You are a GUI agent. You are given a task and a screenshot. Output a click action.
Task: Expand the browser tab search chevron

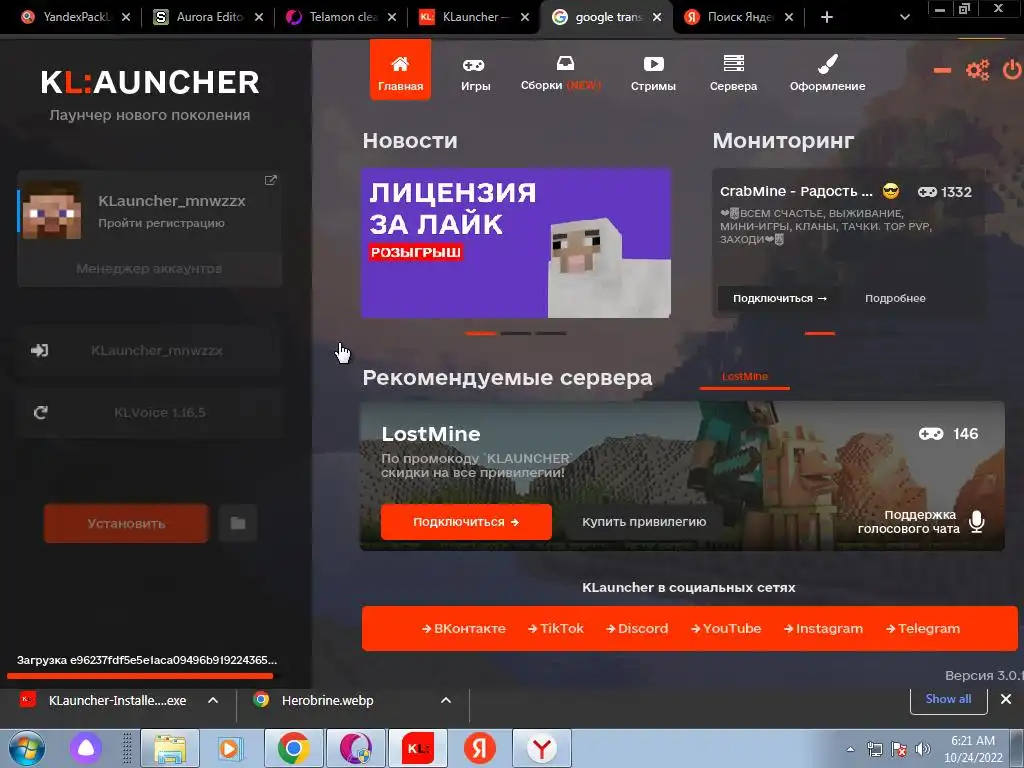tap(904, 18)
